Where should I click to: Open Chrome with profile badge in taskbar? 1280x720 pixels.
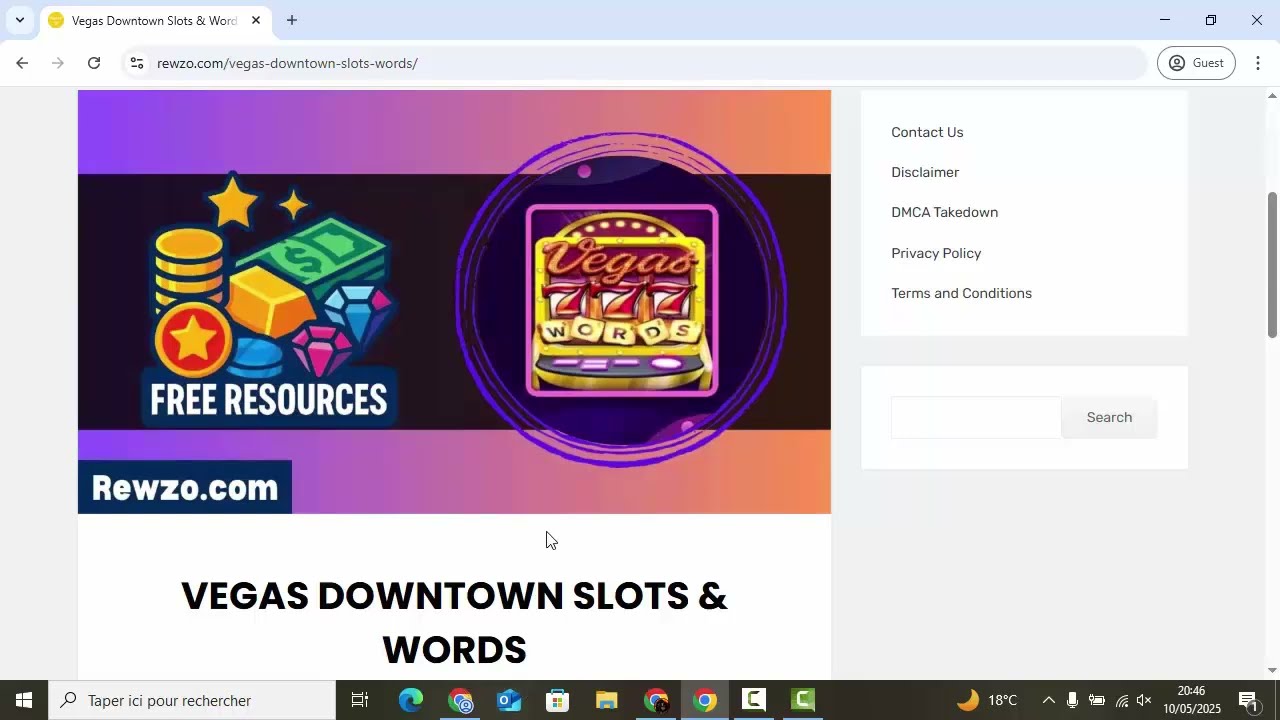[460, 700]
